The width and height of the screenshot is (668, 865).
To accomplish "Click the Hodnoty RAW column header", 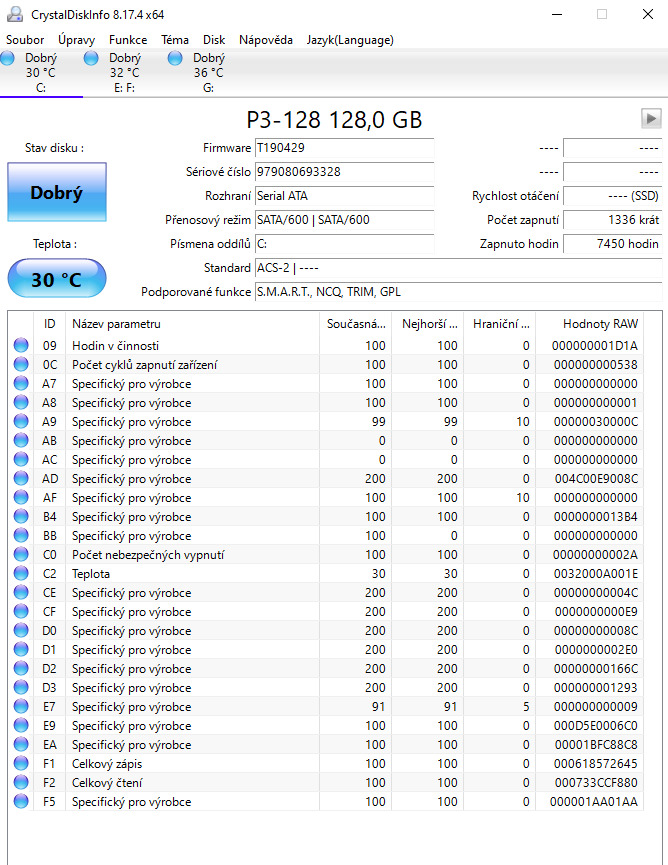I will [x=600, y=324].
